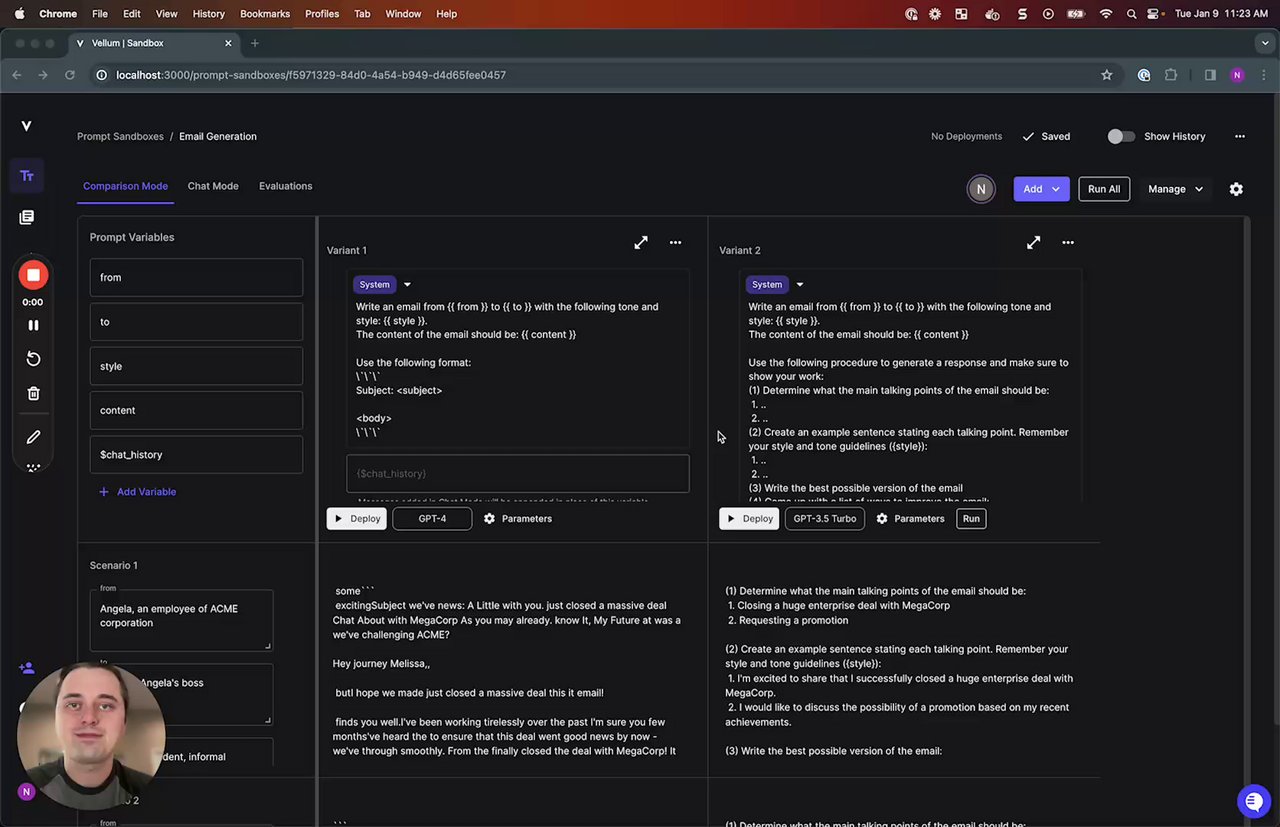
Task: Switch to Chat Mode tab
Action: click(213, 186)
